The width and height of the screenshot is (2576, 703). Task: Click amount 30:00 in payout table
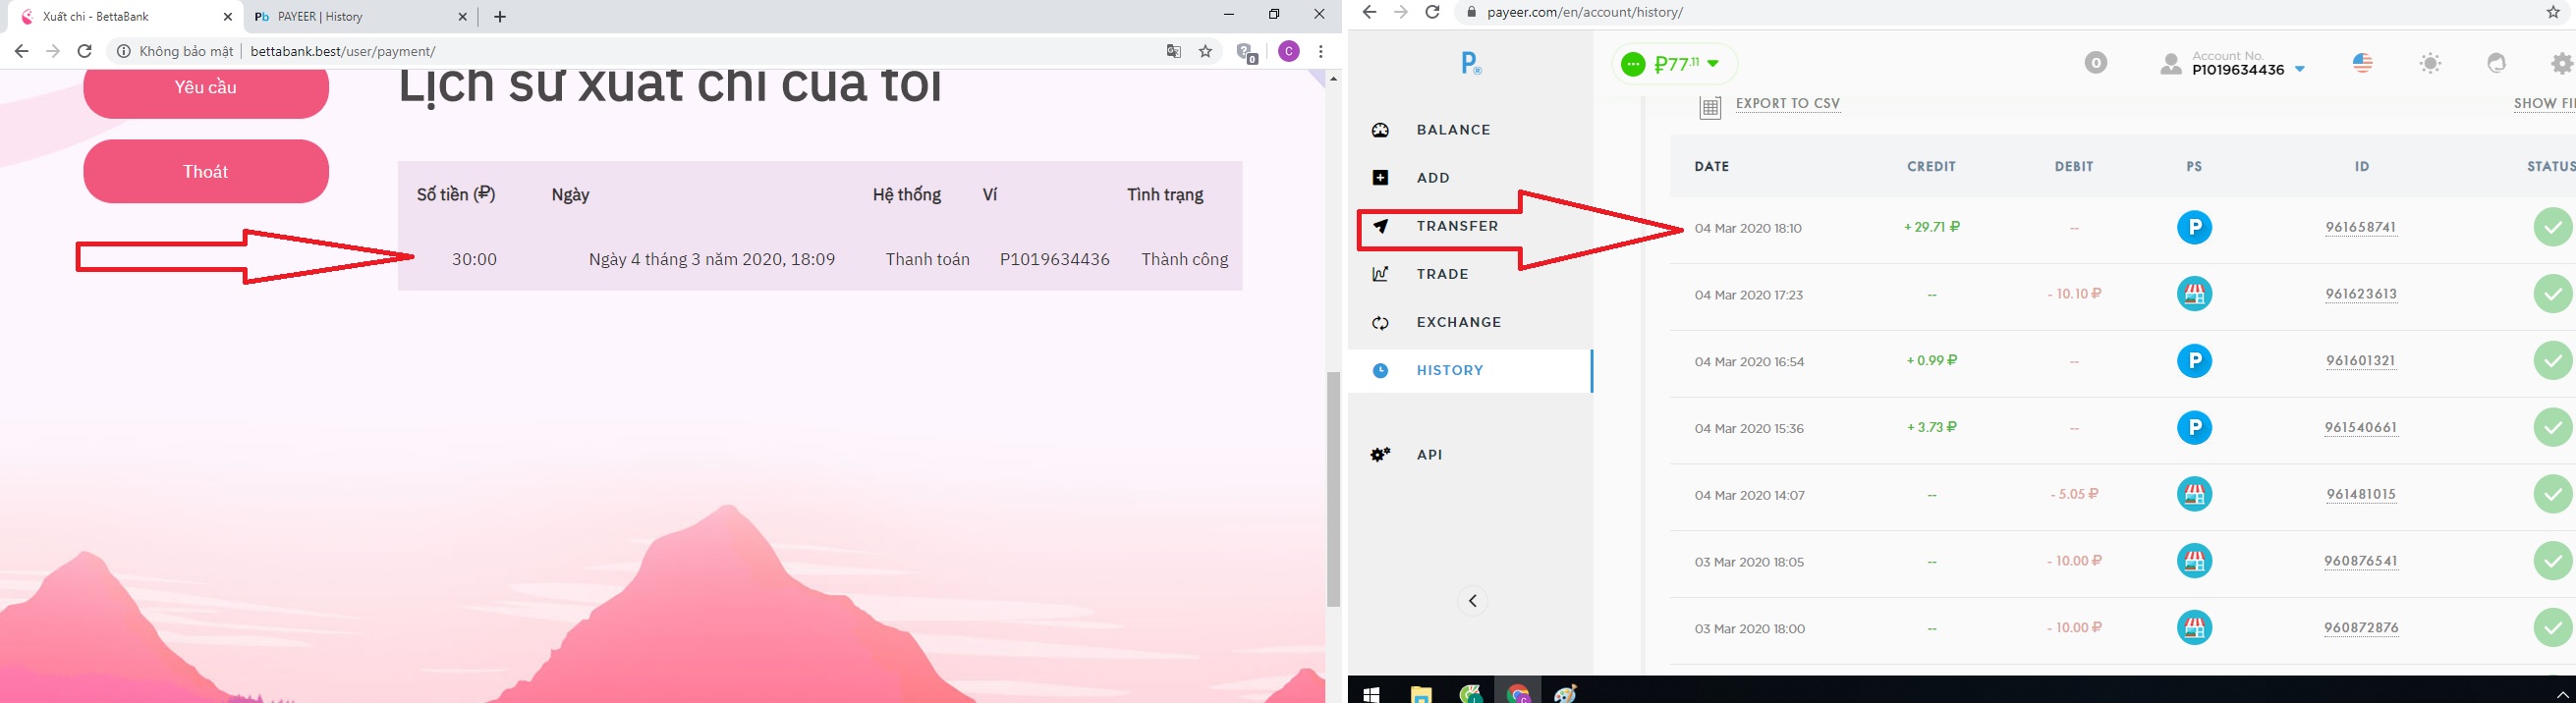pos(474,259)
